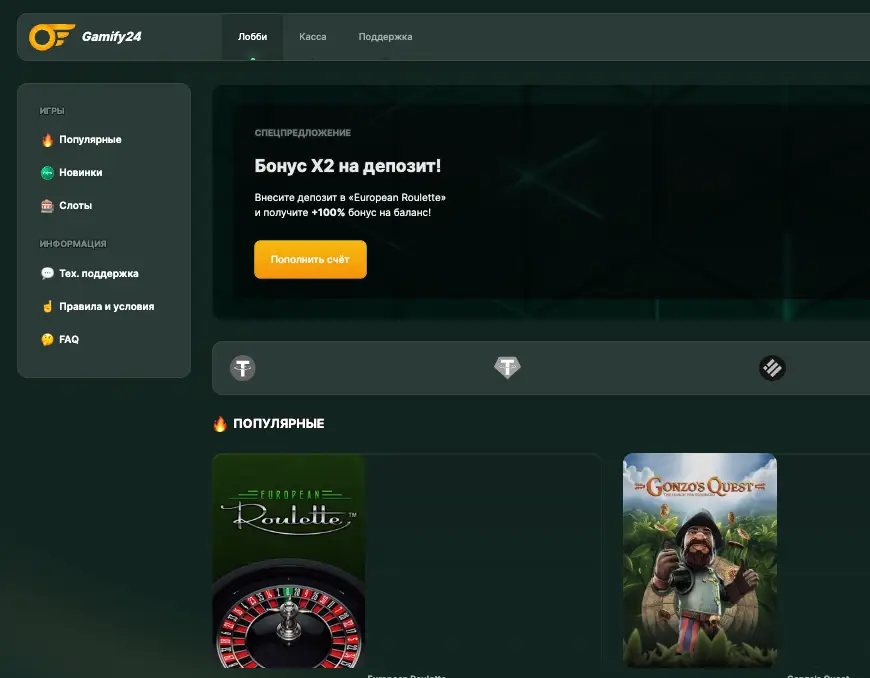Click the European Roulette game thumbnail

pyautogui.click(x=288, y=560)
